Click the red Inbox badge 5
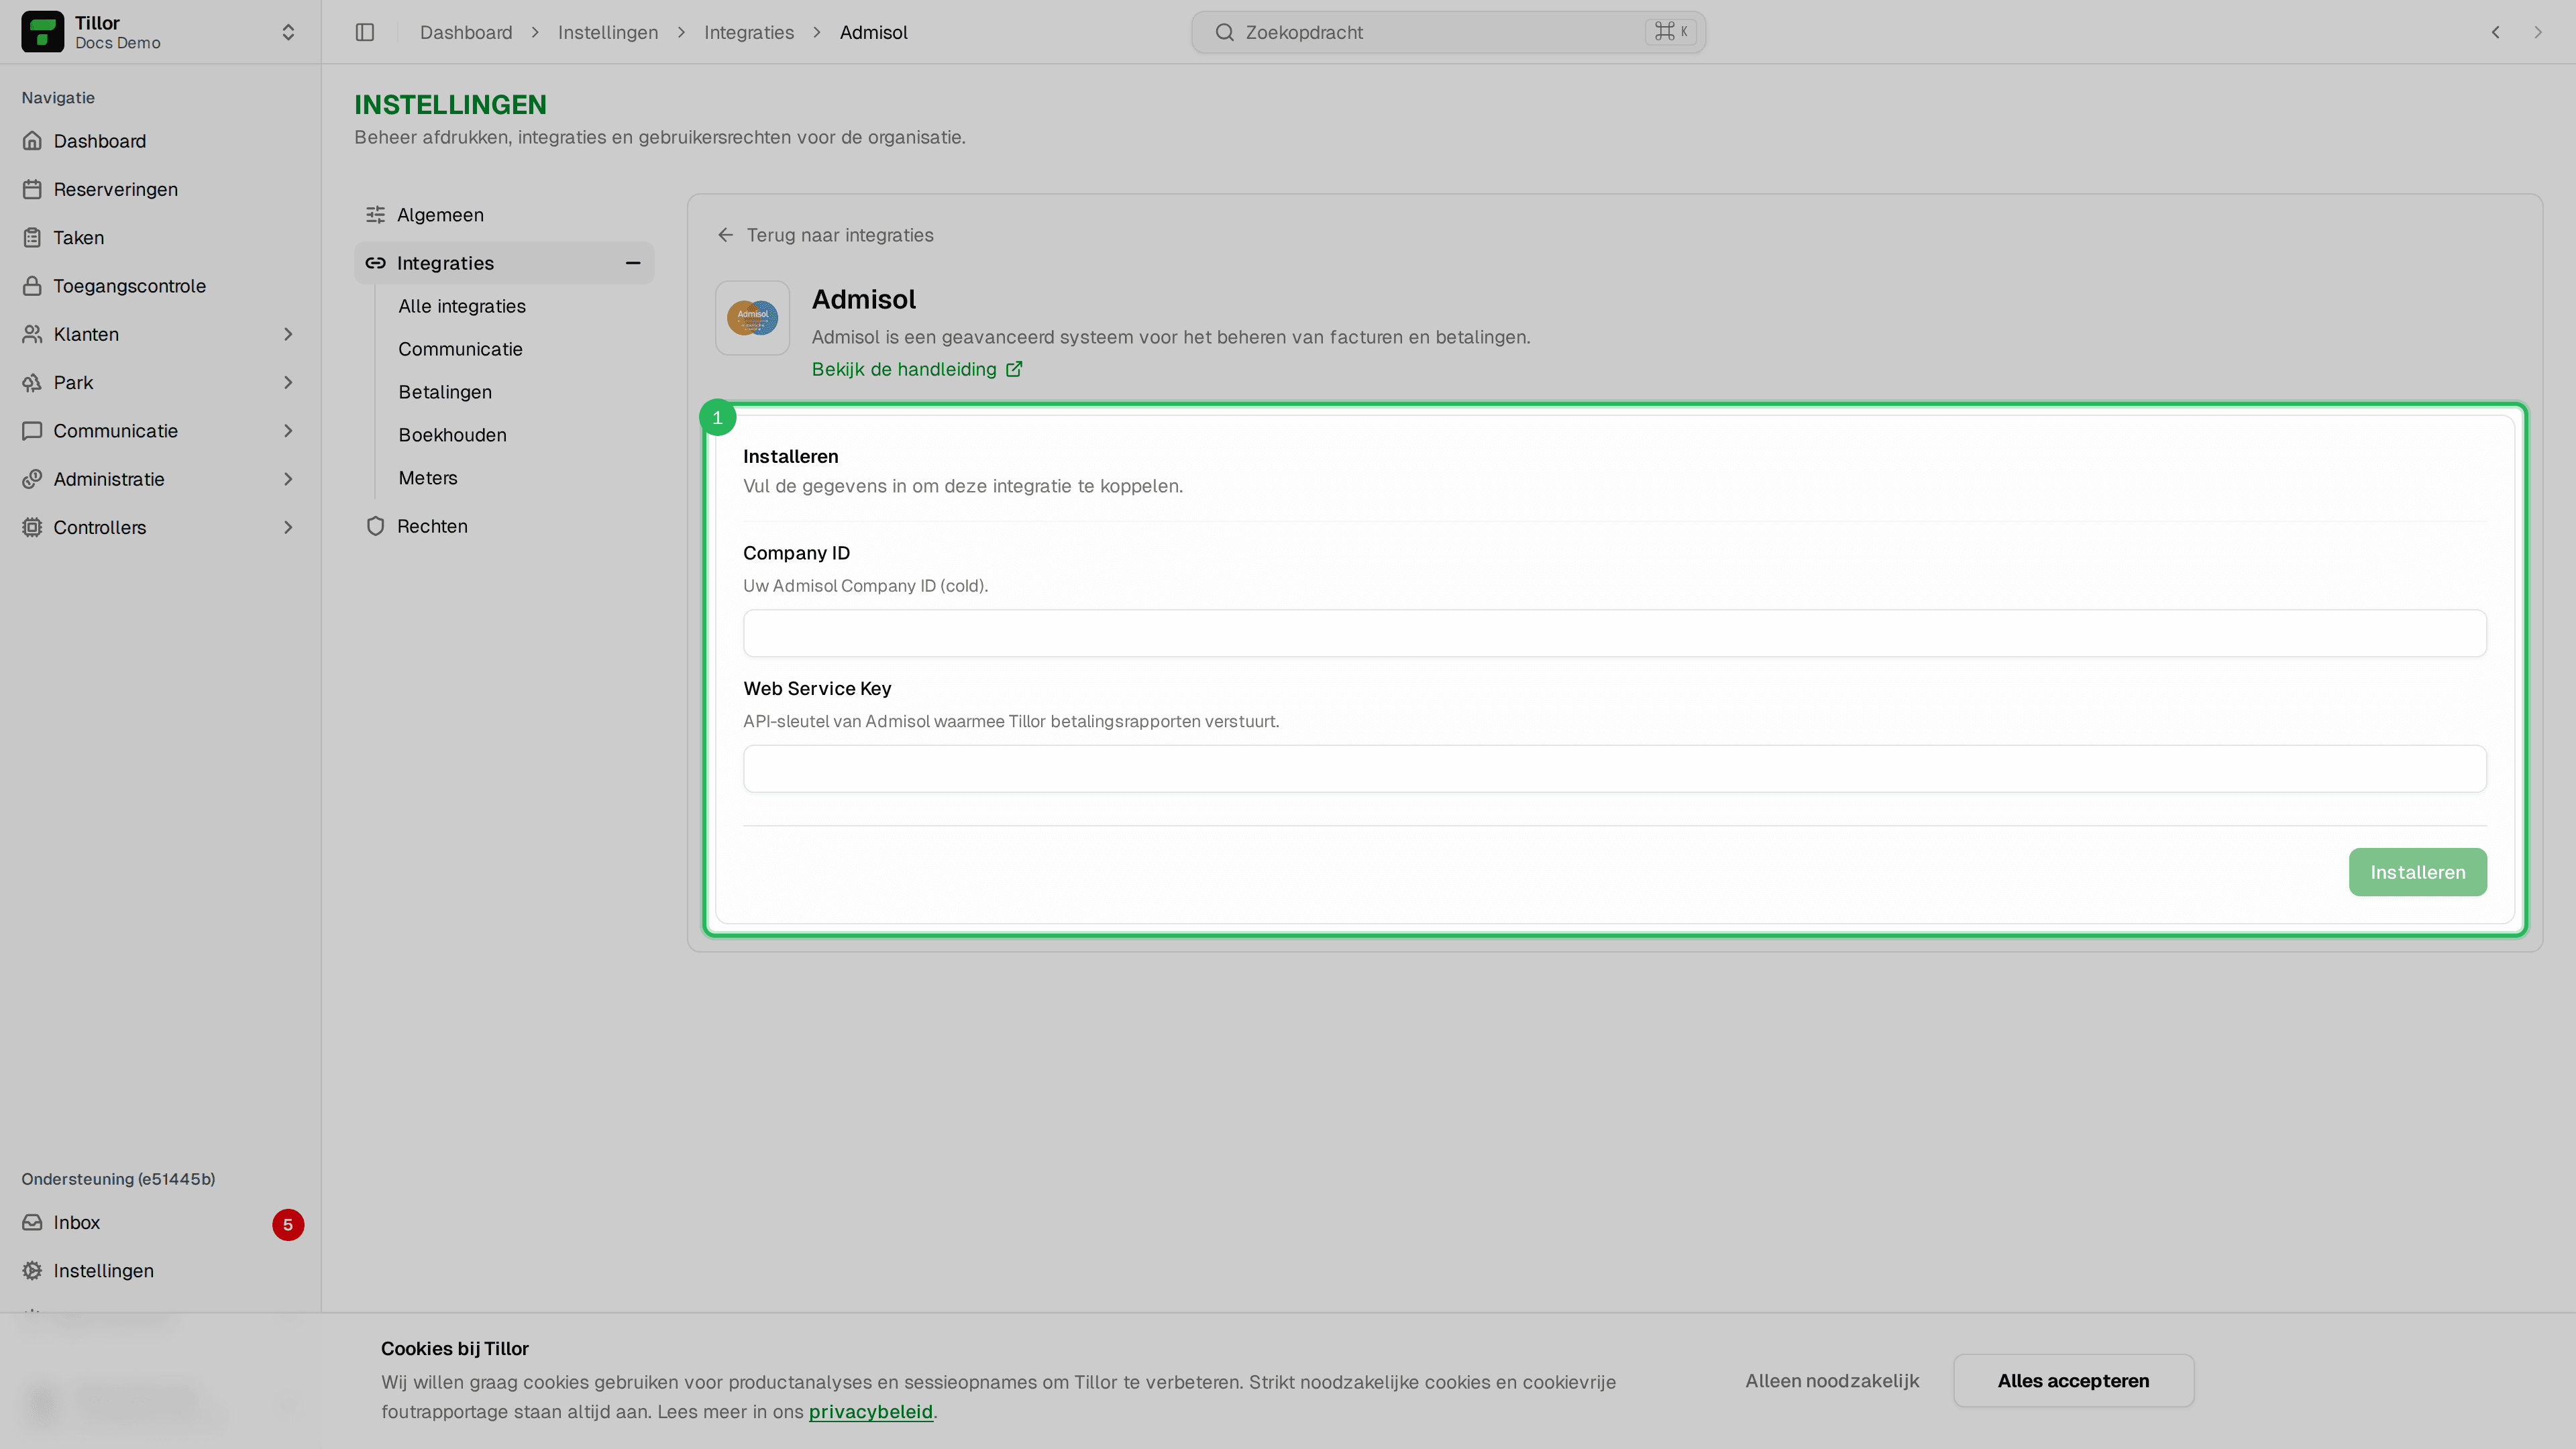 [x=288, y=1224]
